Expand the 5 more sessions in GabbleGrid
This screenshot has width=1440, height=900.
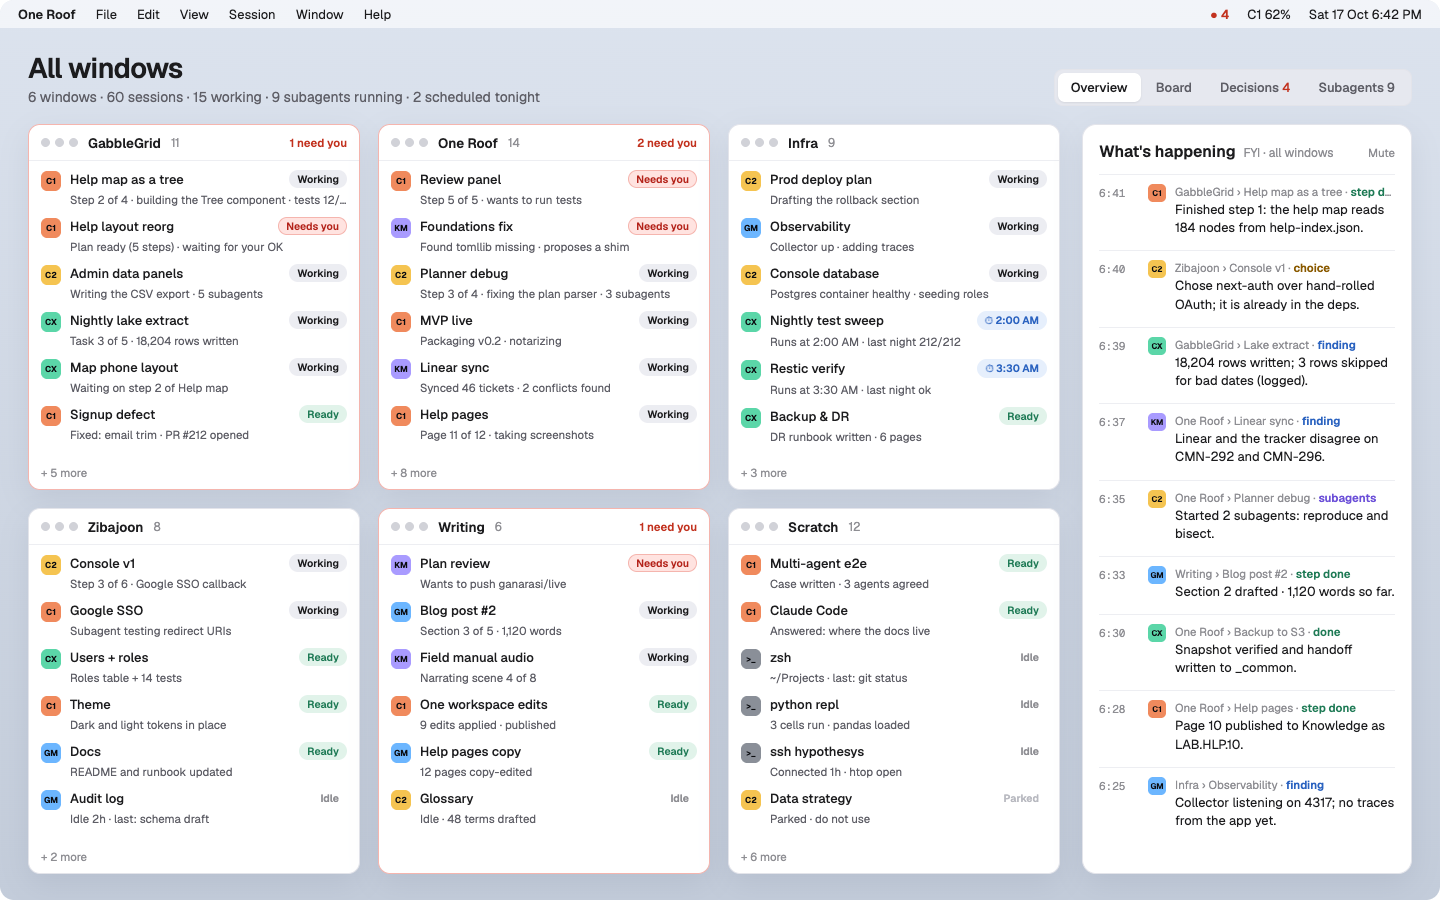[x=64, y=473]
